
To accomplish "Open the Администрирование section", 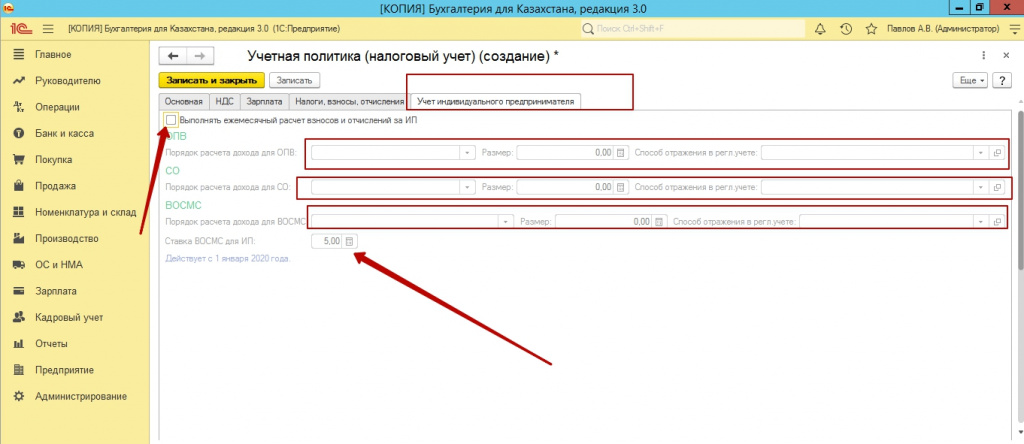I will click(80, 396).
